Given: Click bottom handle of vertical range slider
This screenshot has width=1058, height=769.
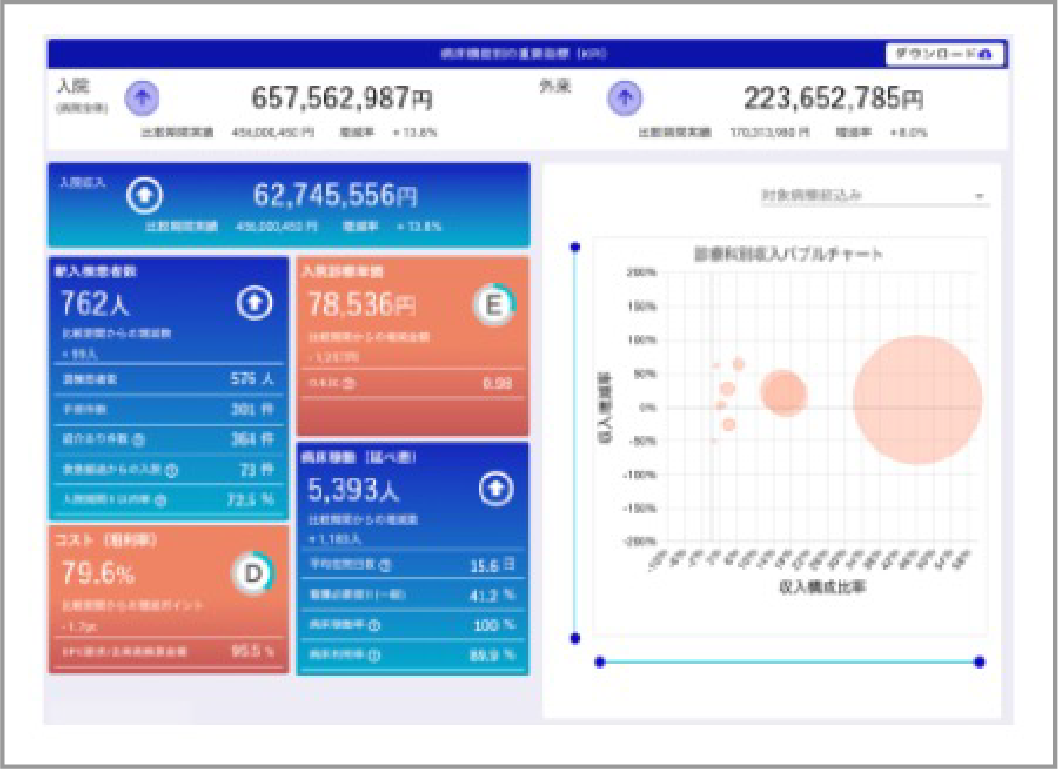Looking at the screenshot, I should coord(575,638).
